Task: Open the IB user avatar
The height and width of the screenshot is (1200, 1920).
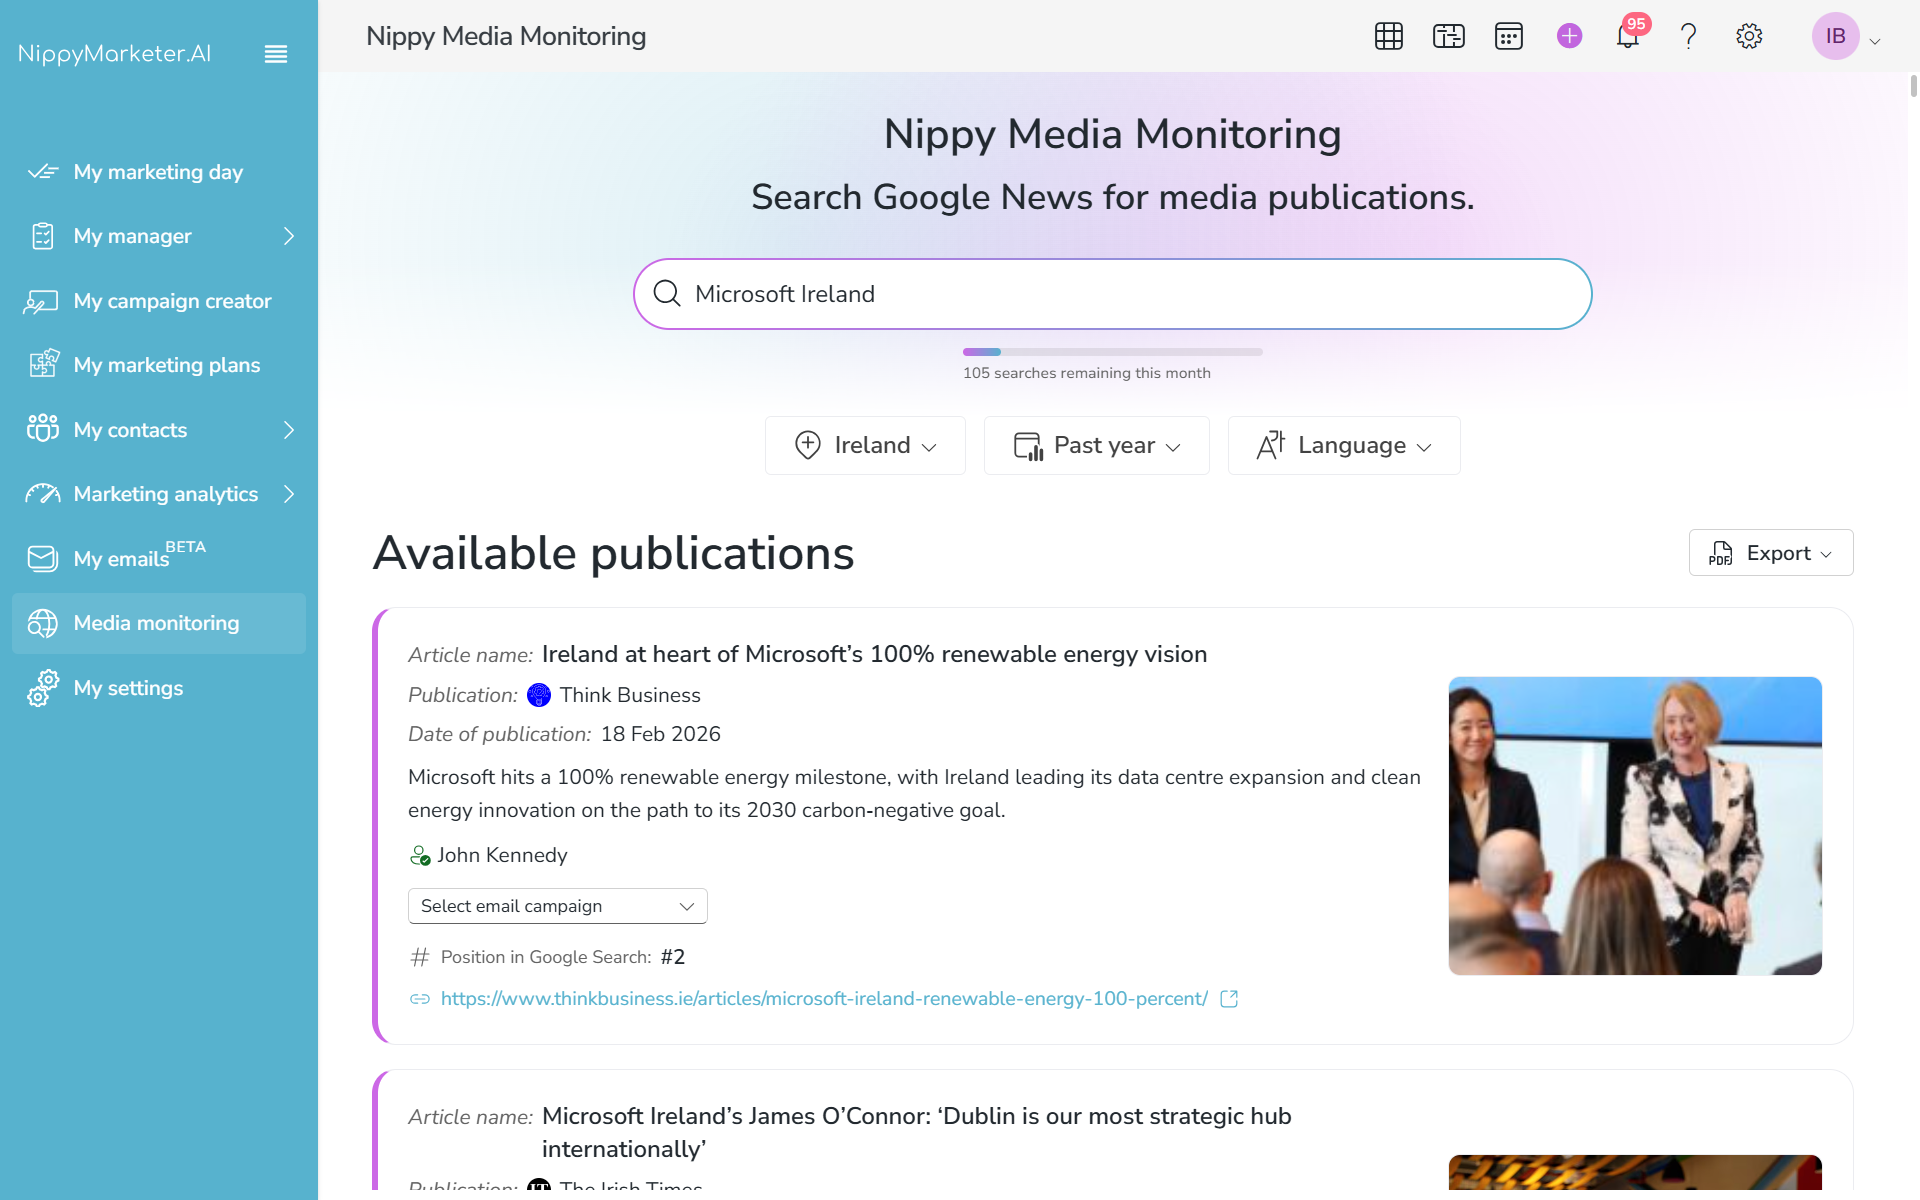Action: click(x=1836, y=36)
